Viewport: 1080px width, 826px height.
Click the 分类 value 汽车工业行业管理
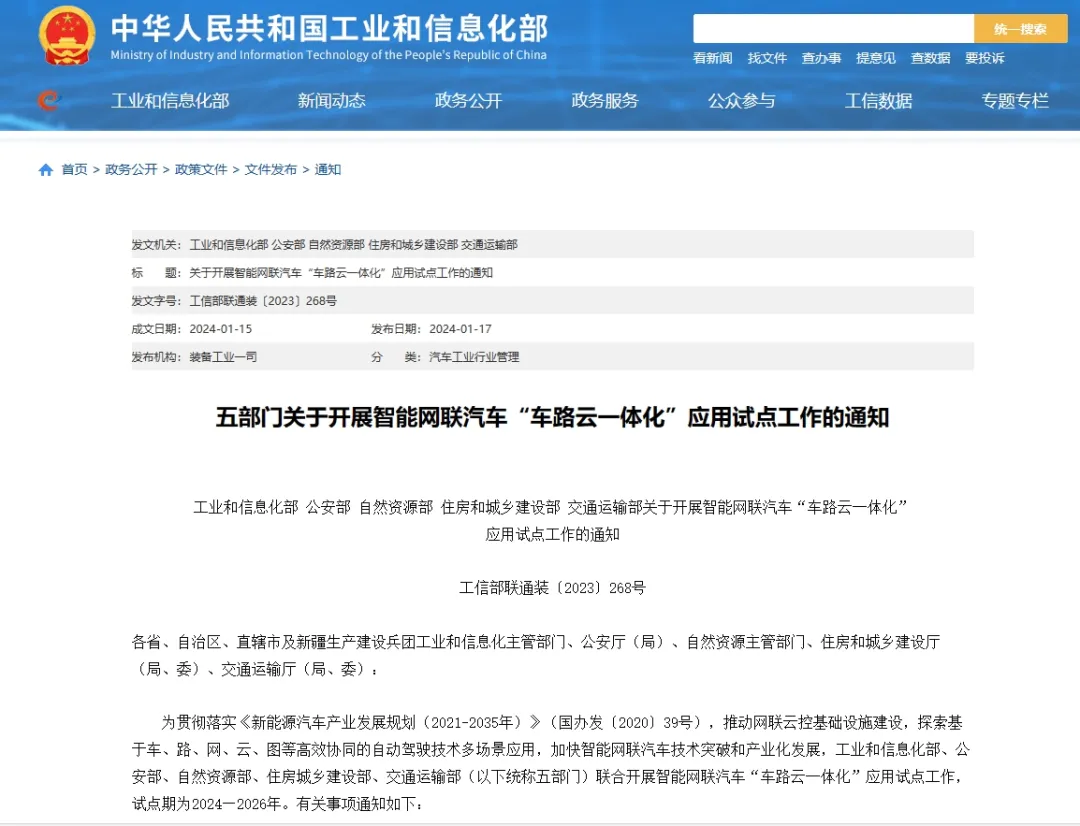click(475, 357)
